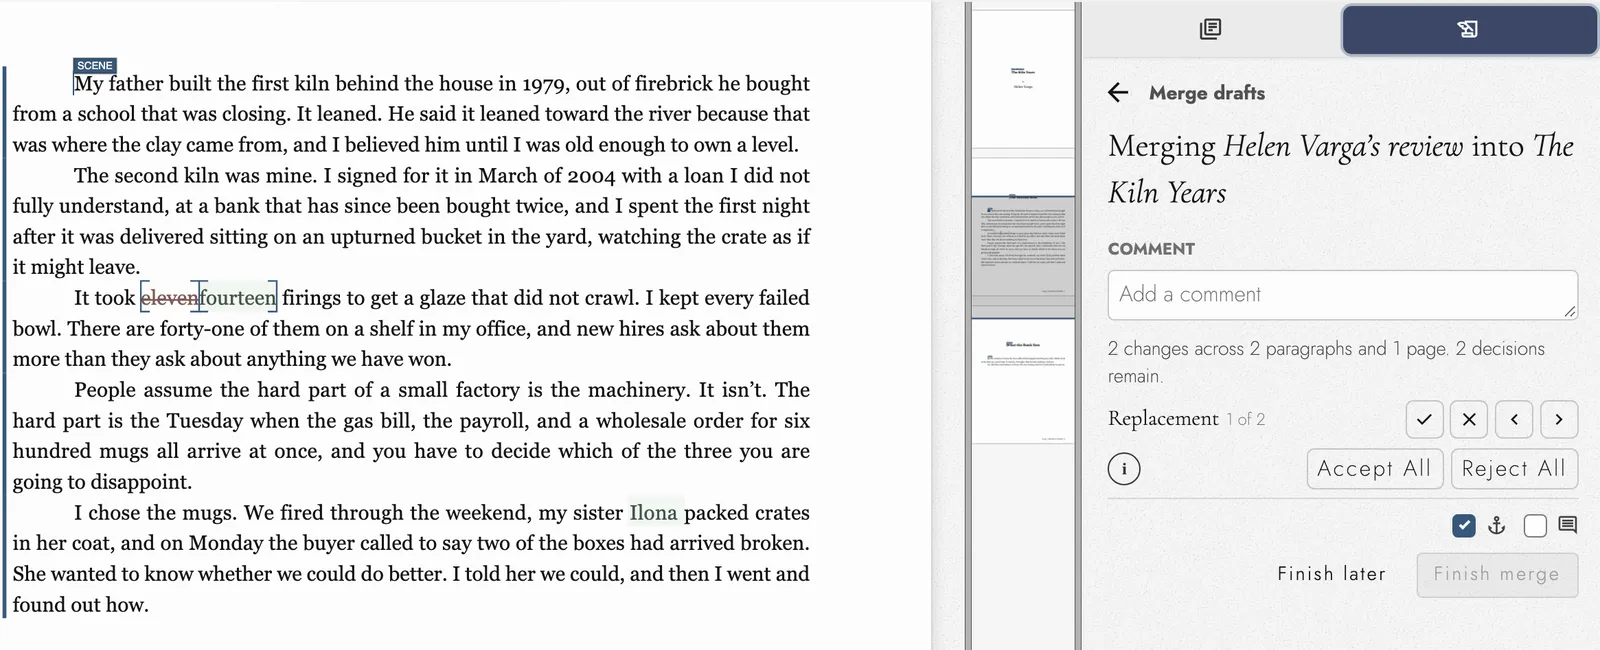1600x650 pixels.
Task: Click the anchor icon
Action: click(x=1497, y=525)
